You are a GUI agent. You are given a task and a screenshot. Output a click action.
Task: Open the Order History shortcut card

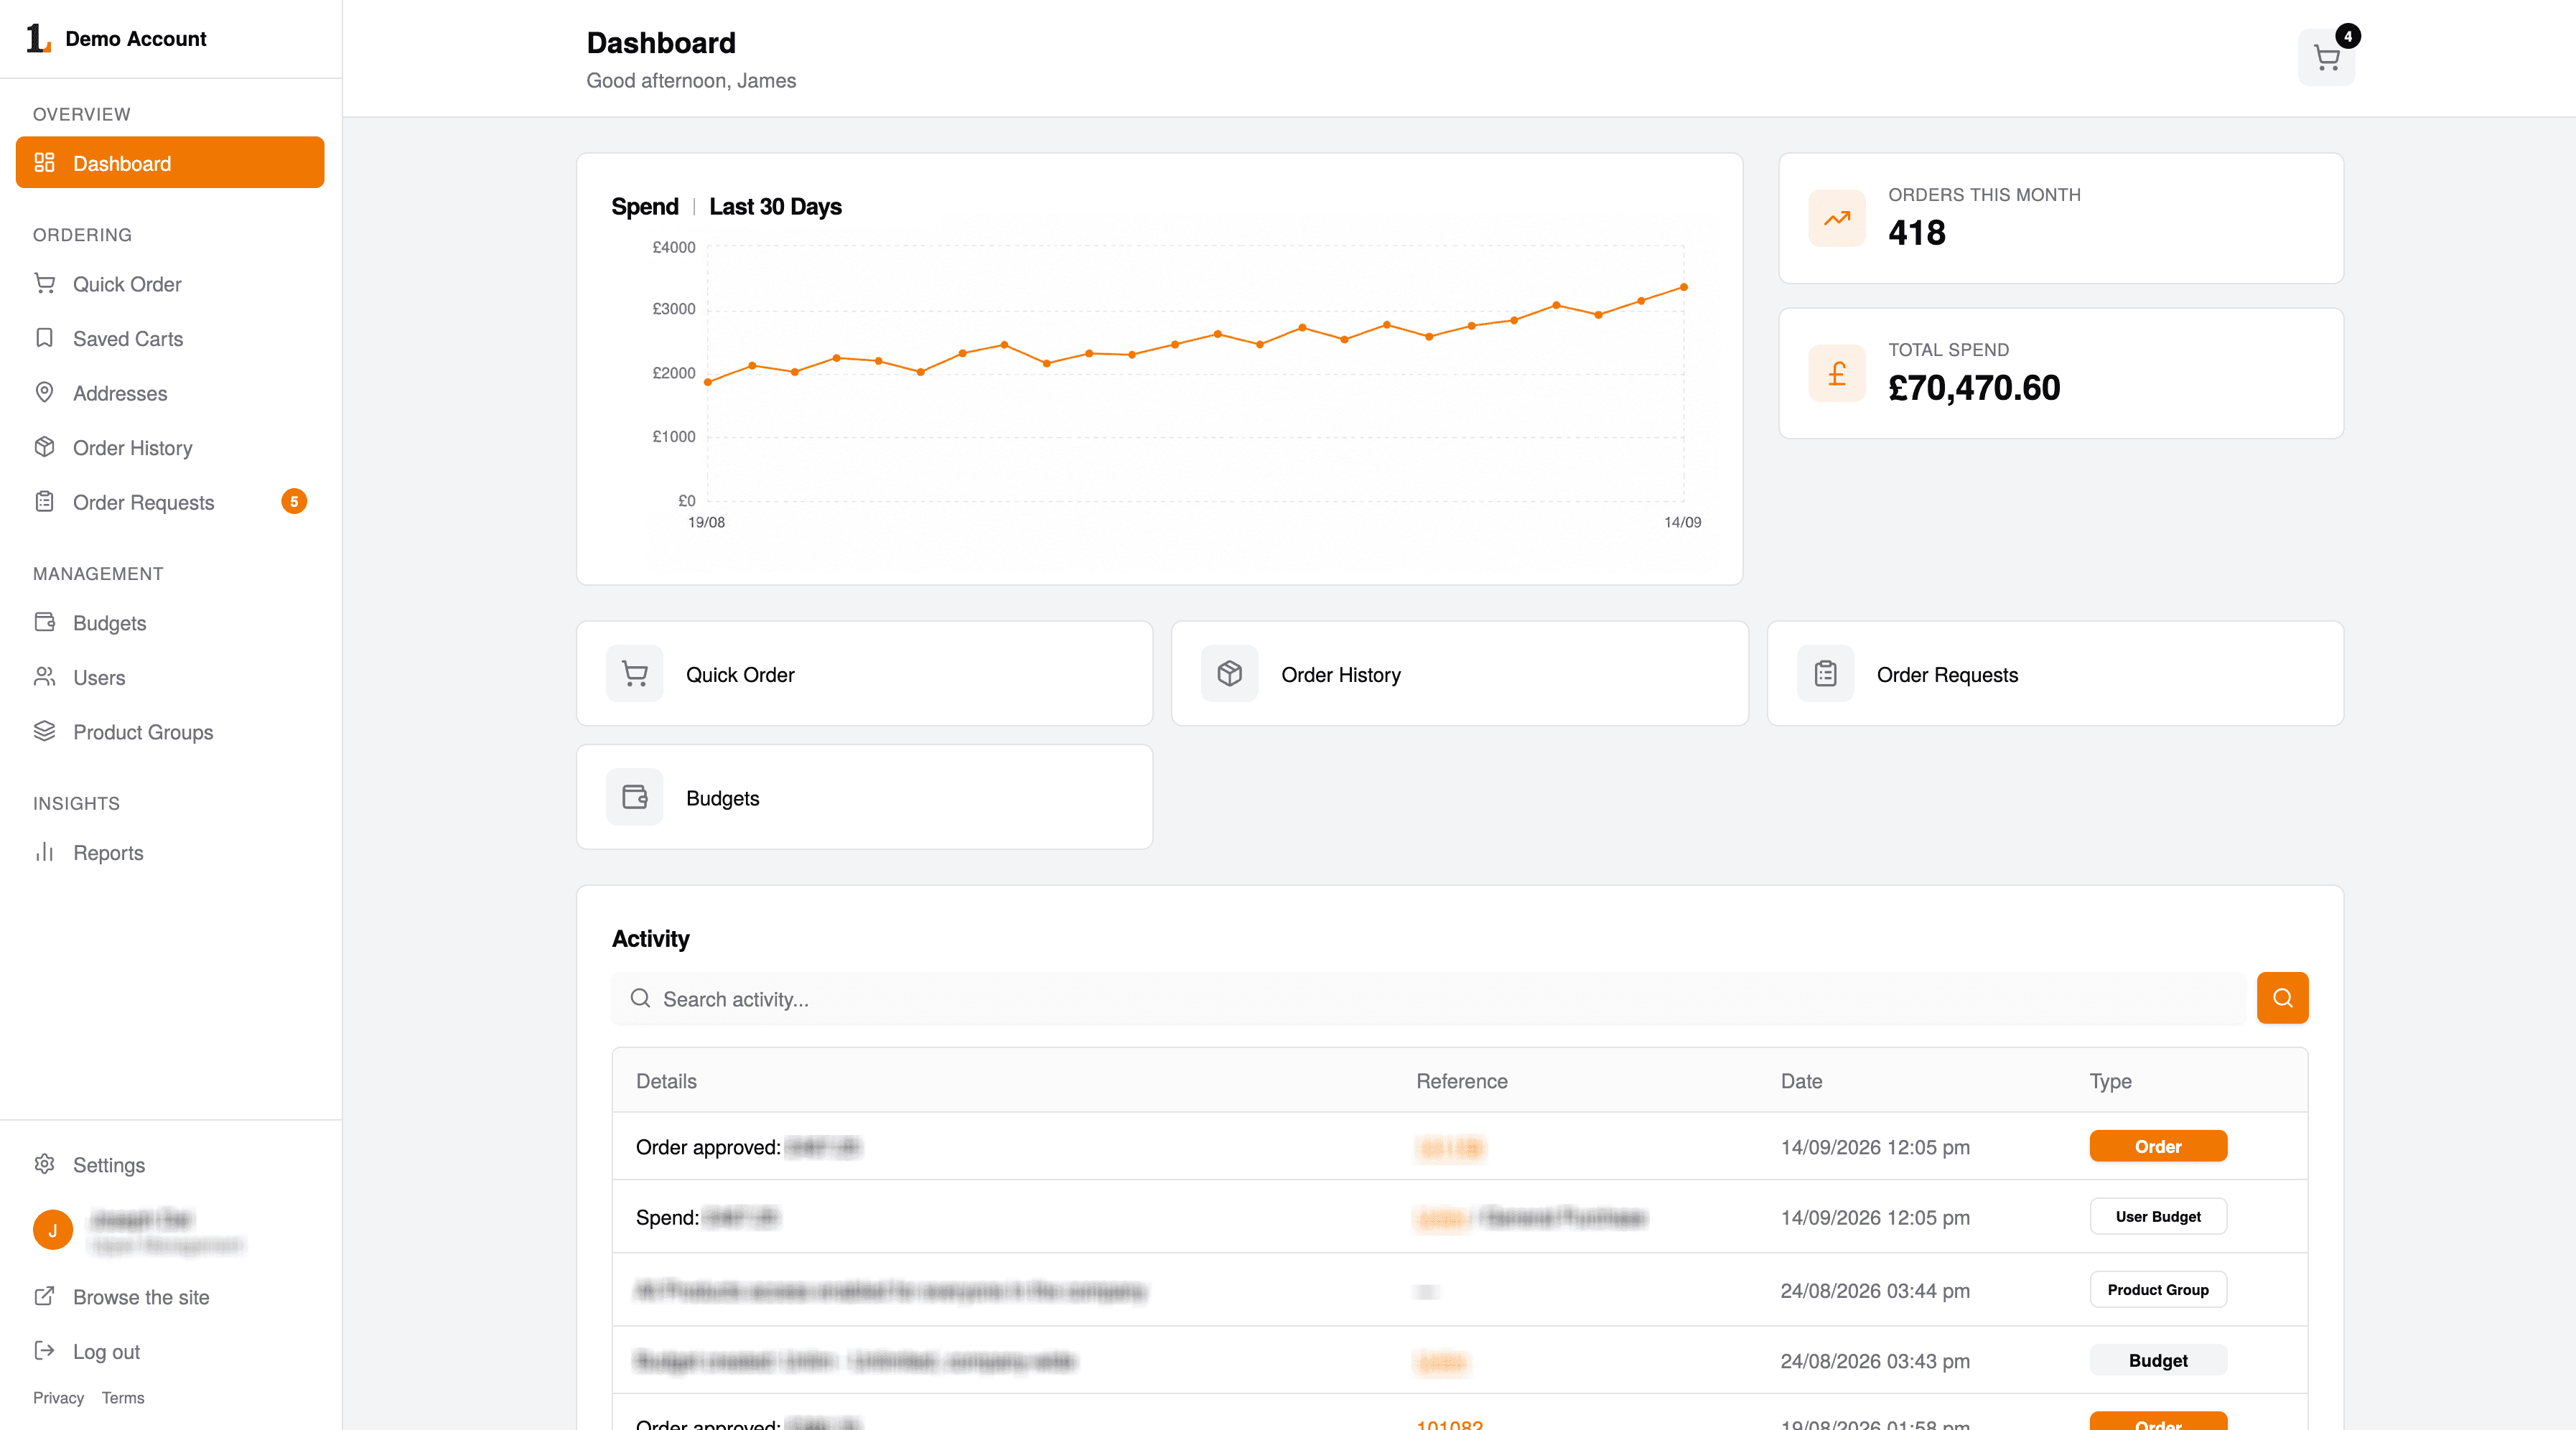click(x=1459, y=673)
